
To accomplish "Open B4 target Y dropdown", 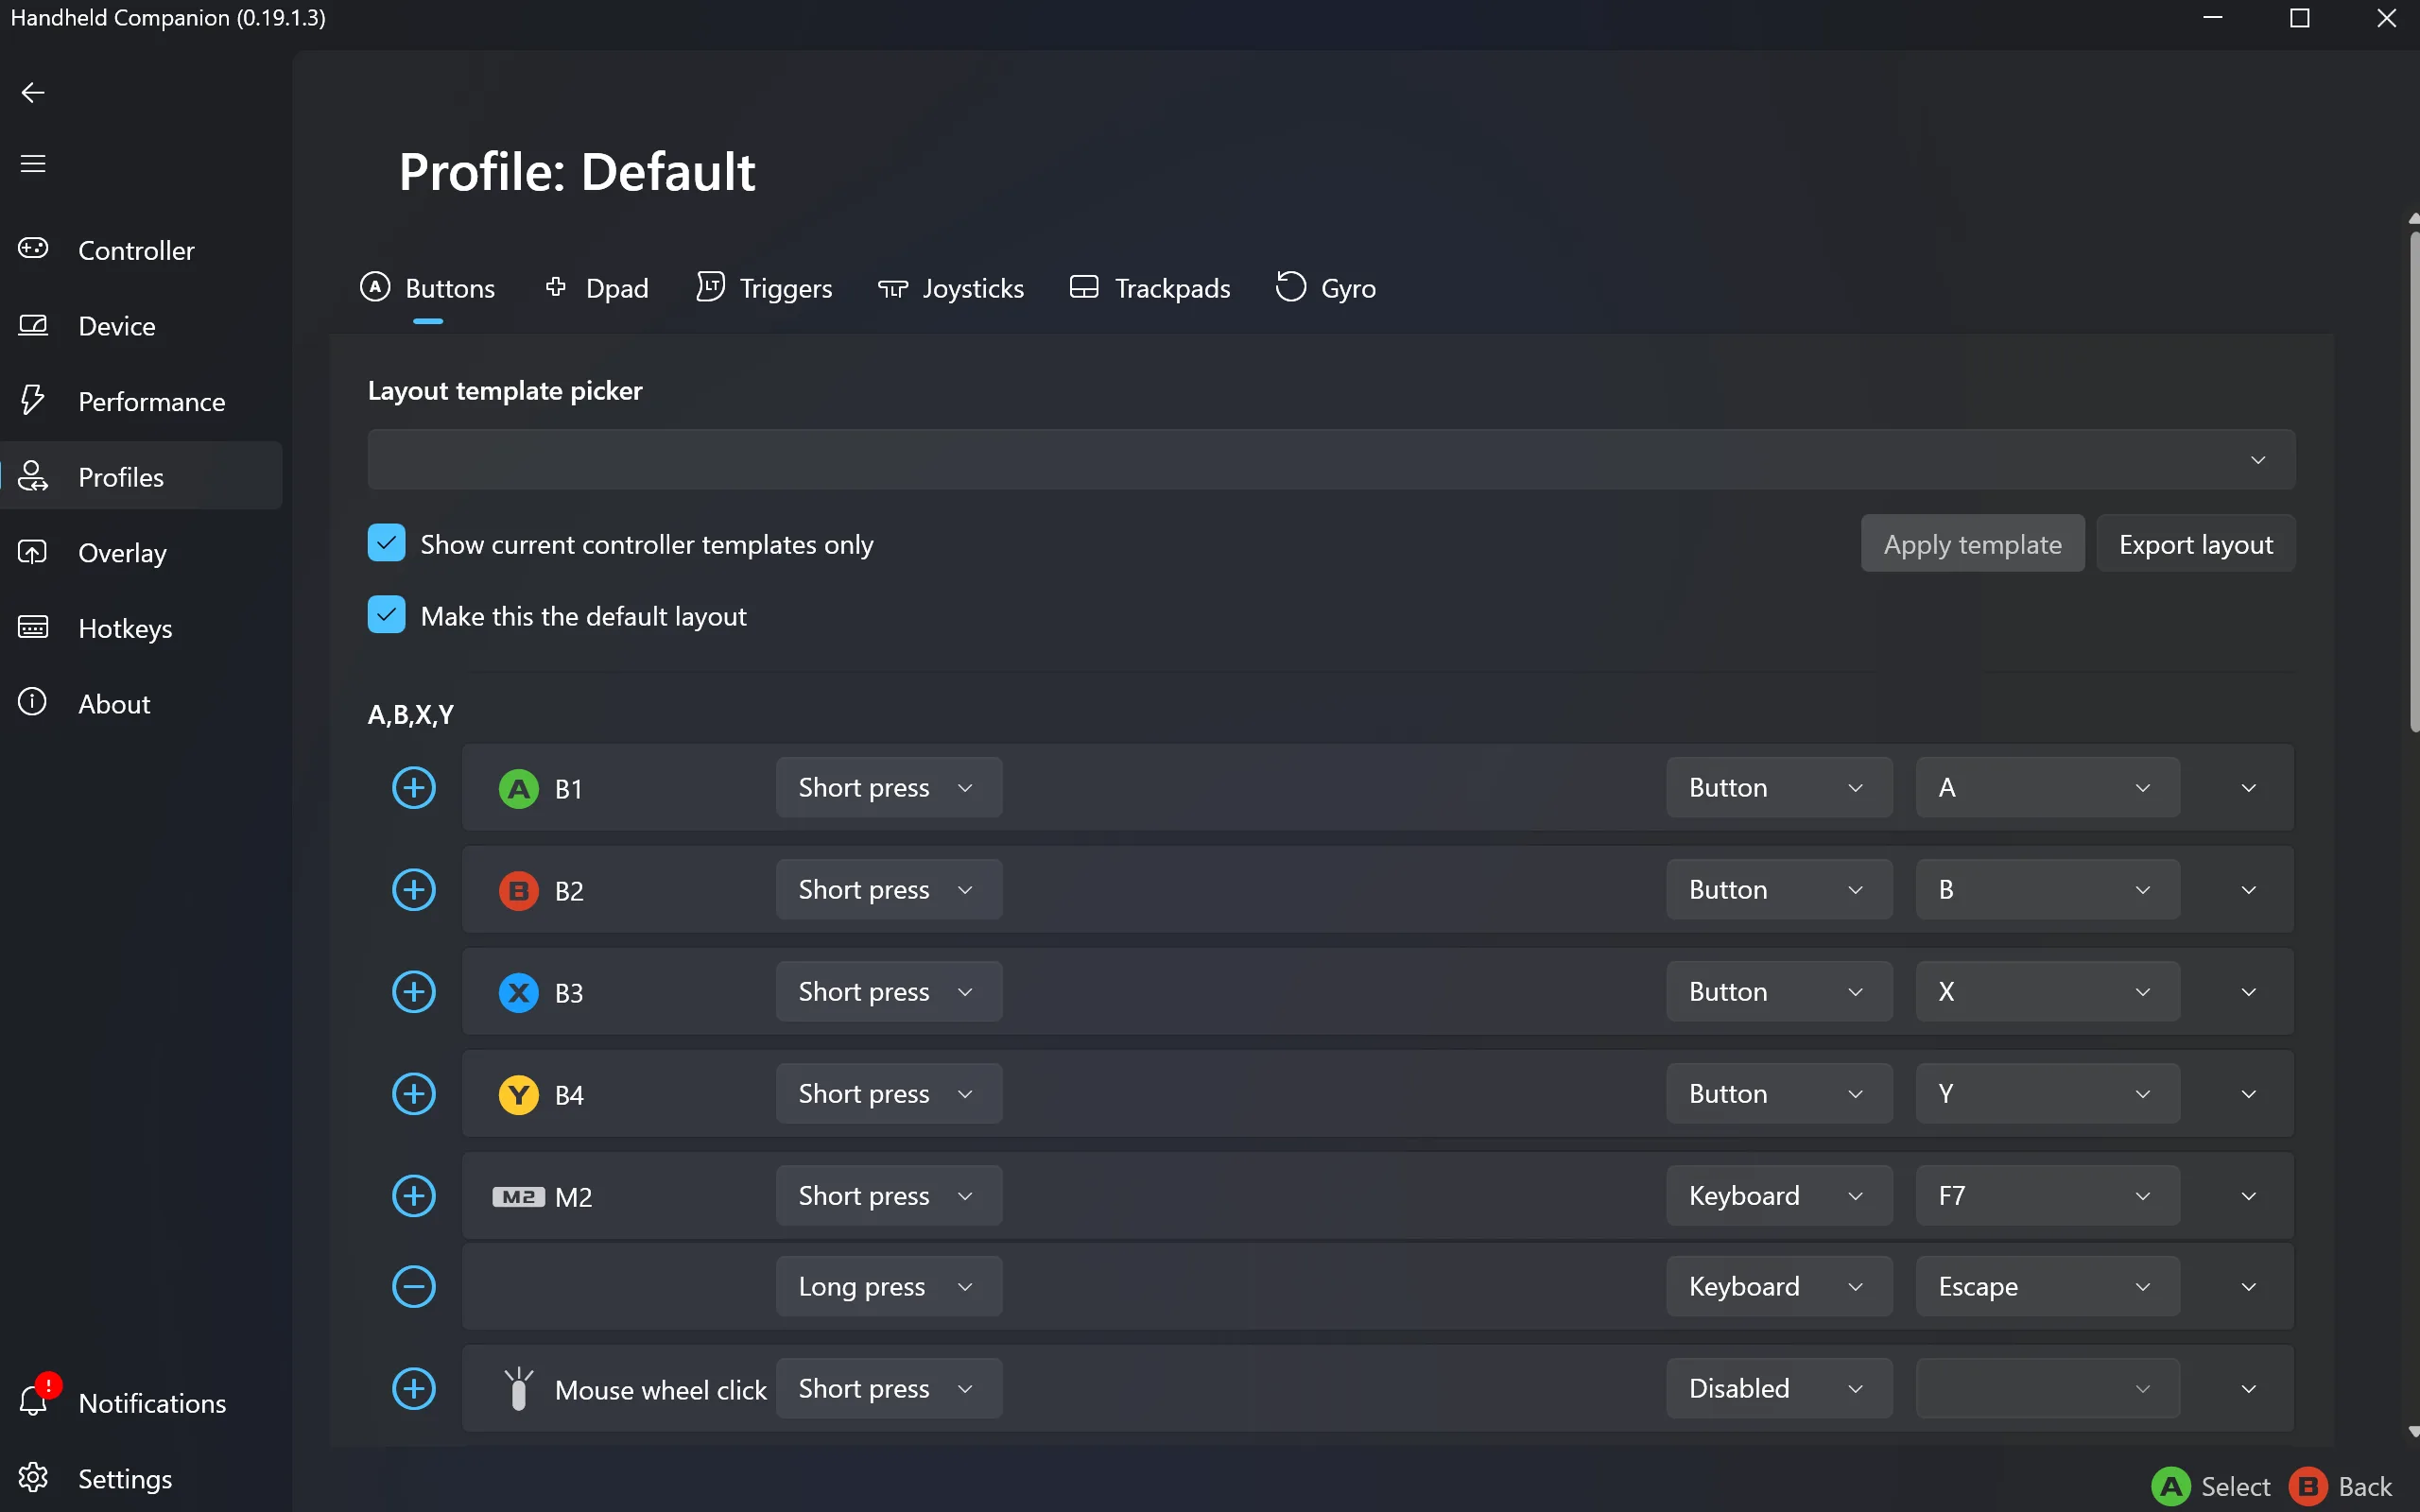I will coord(2047,1094).
